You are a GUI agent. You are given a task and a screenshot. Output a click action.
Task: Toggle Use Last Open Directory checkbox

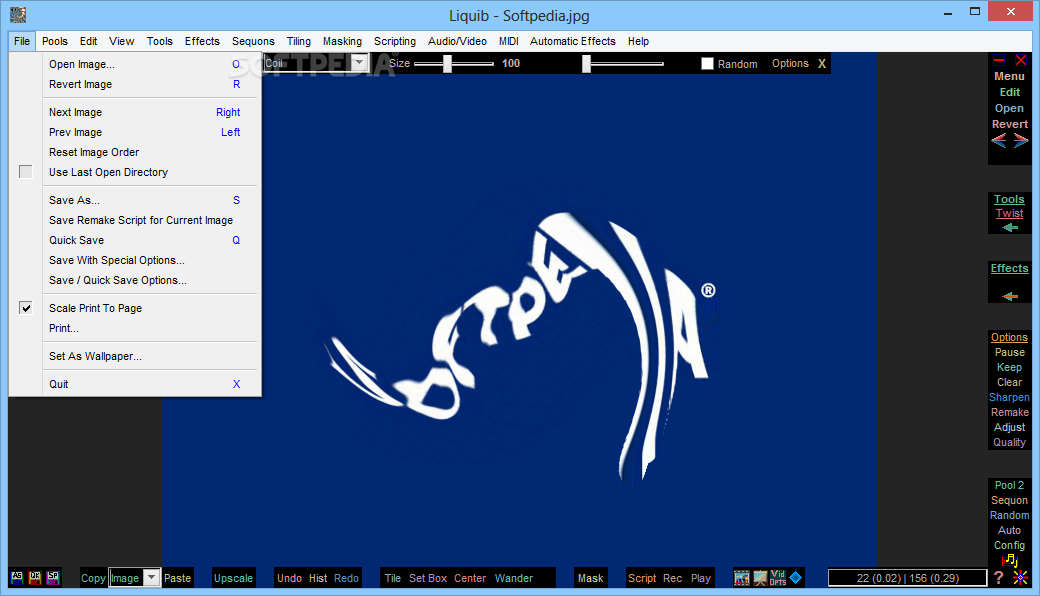point(26,172)
